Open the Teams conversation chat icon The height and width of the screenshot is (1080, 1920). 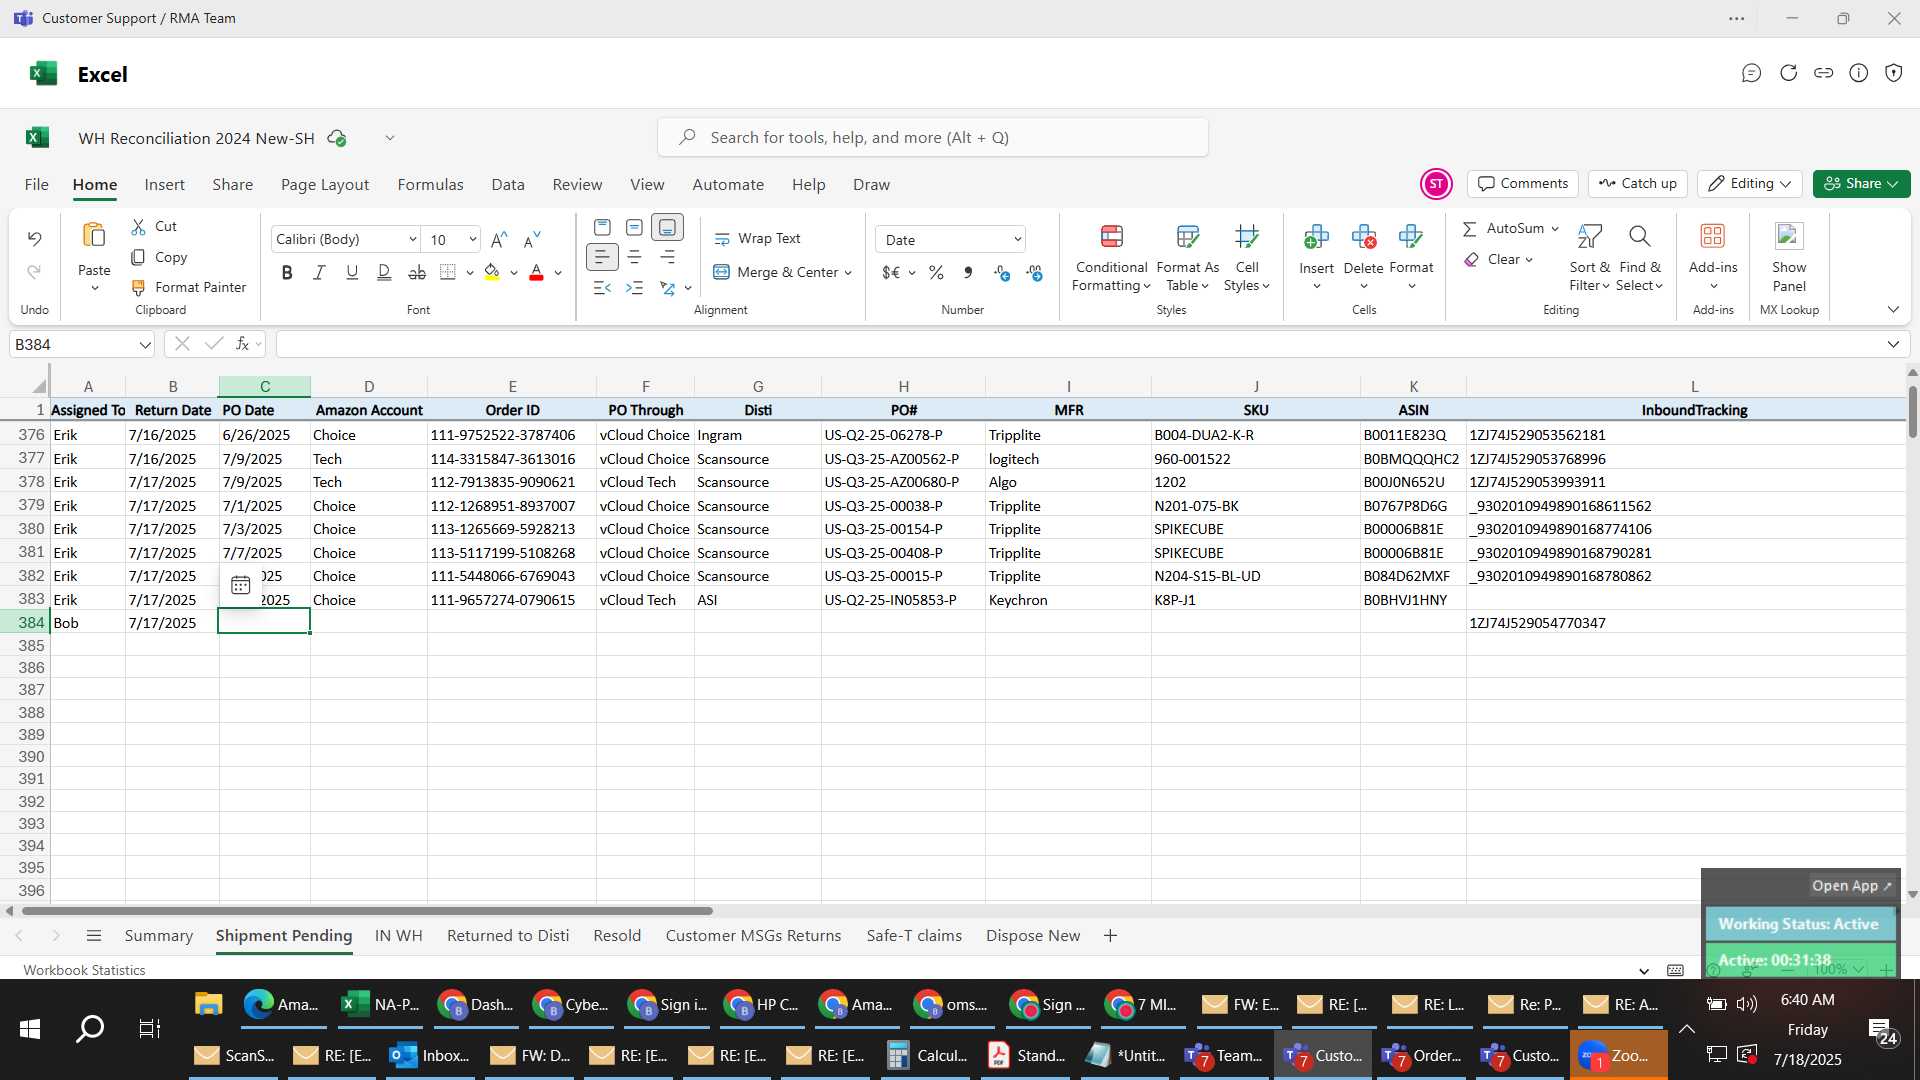(x=1750, y=73)
